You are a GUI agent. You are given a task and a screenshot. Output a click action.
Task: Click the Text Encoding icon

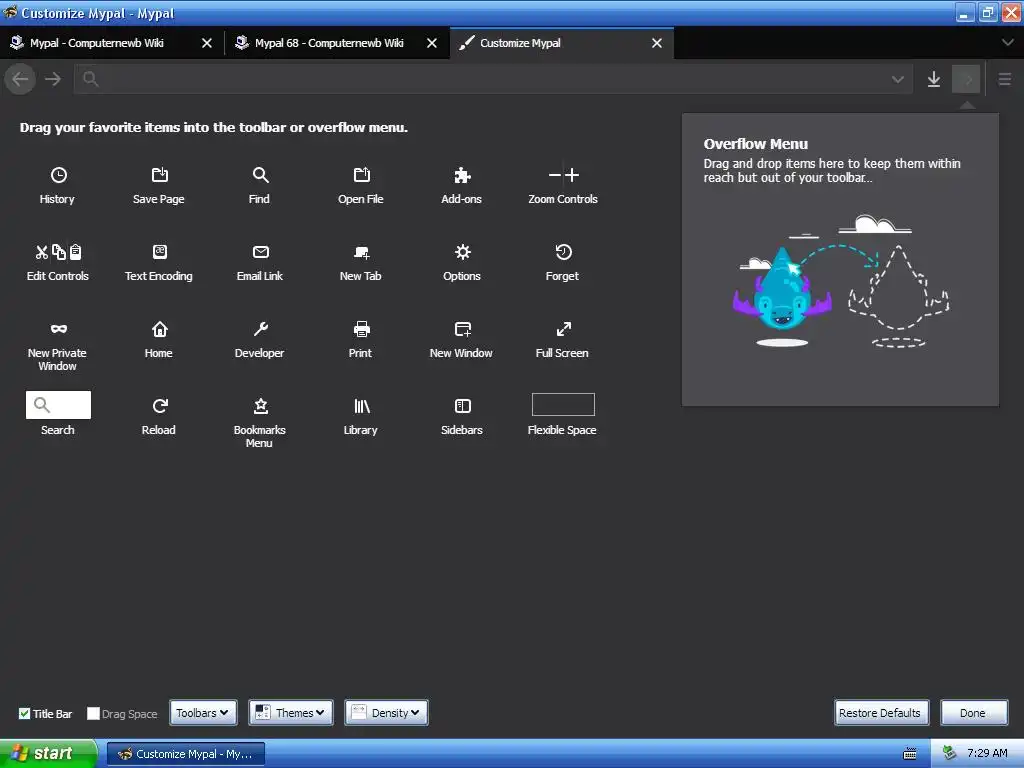click(x=159, y=252)
